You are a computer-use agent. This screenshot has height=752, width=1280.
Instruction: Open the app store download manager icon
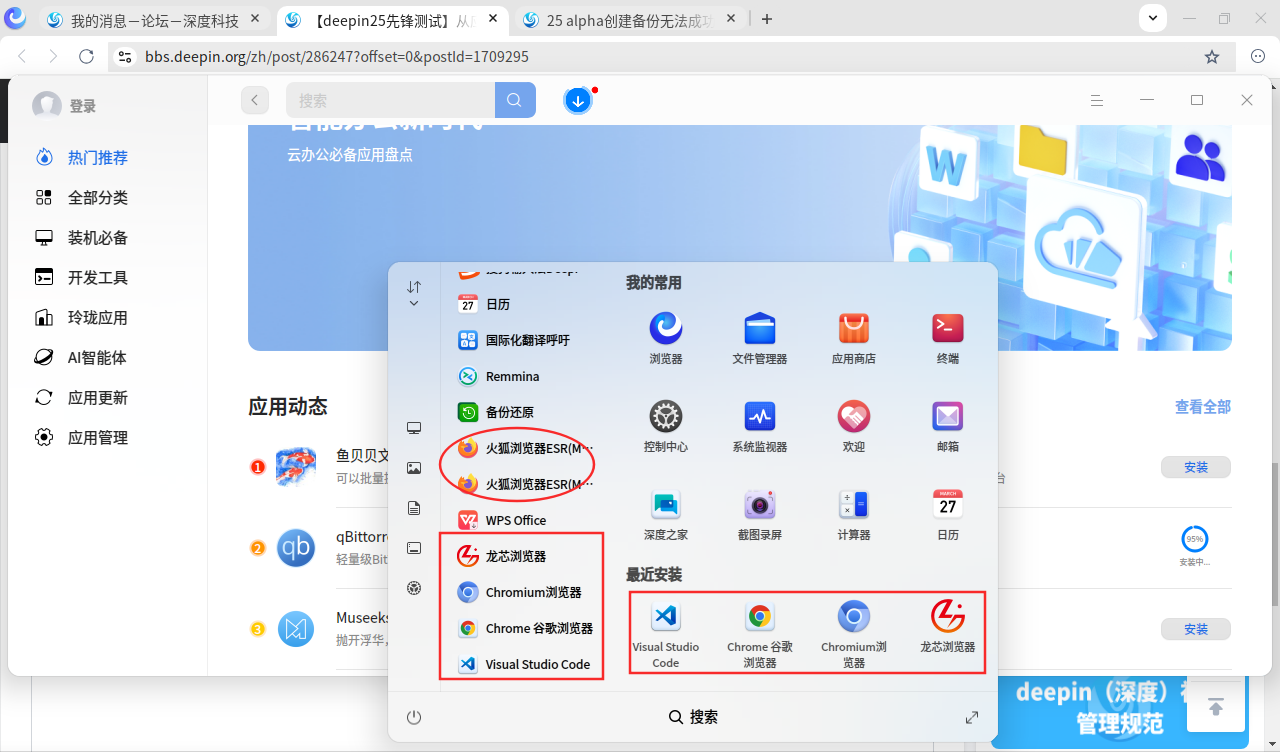pyautogui.click(x=578, y=100)
